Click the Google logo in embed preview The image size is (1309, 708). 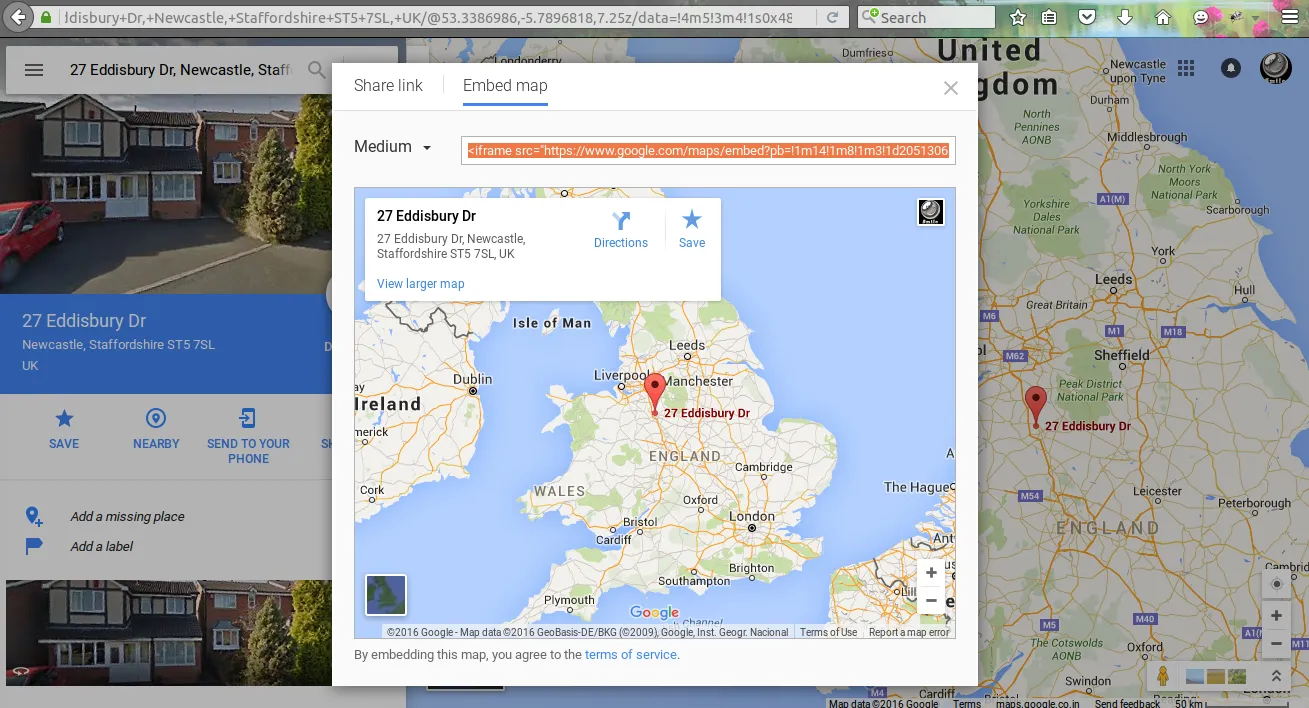(x=655, y=613)
